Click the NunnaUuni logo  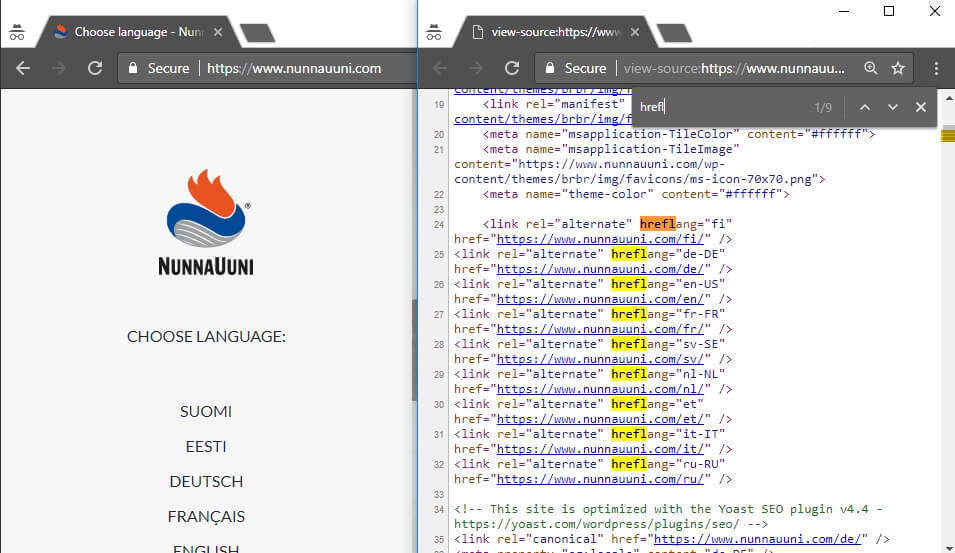pos(206,222)
